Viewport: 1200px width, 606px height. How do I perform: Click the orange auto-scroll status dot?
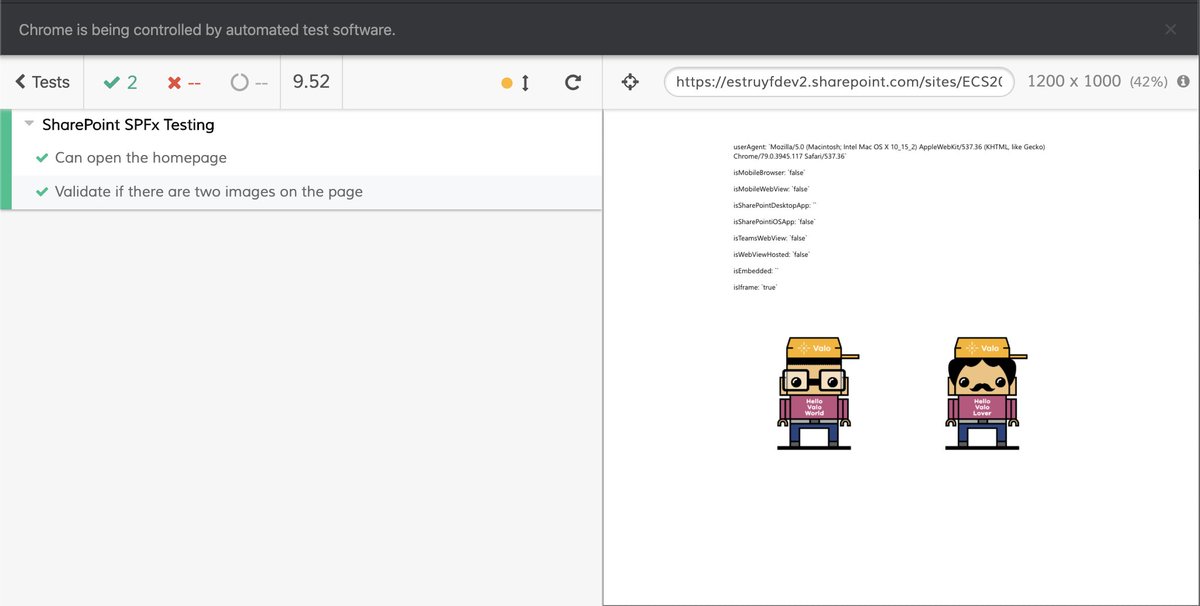[507, 83]
